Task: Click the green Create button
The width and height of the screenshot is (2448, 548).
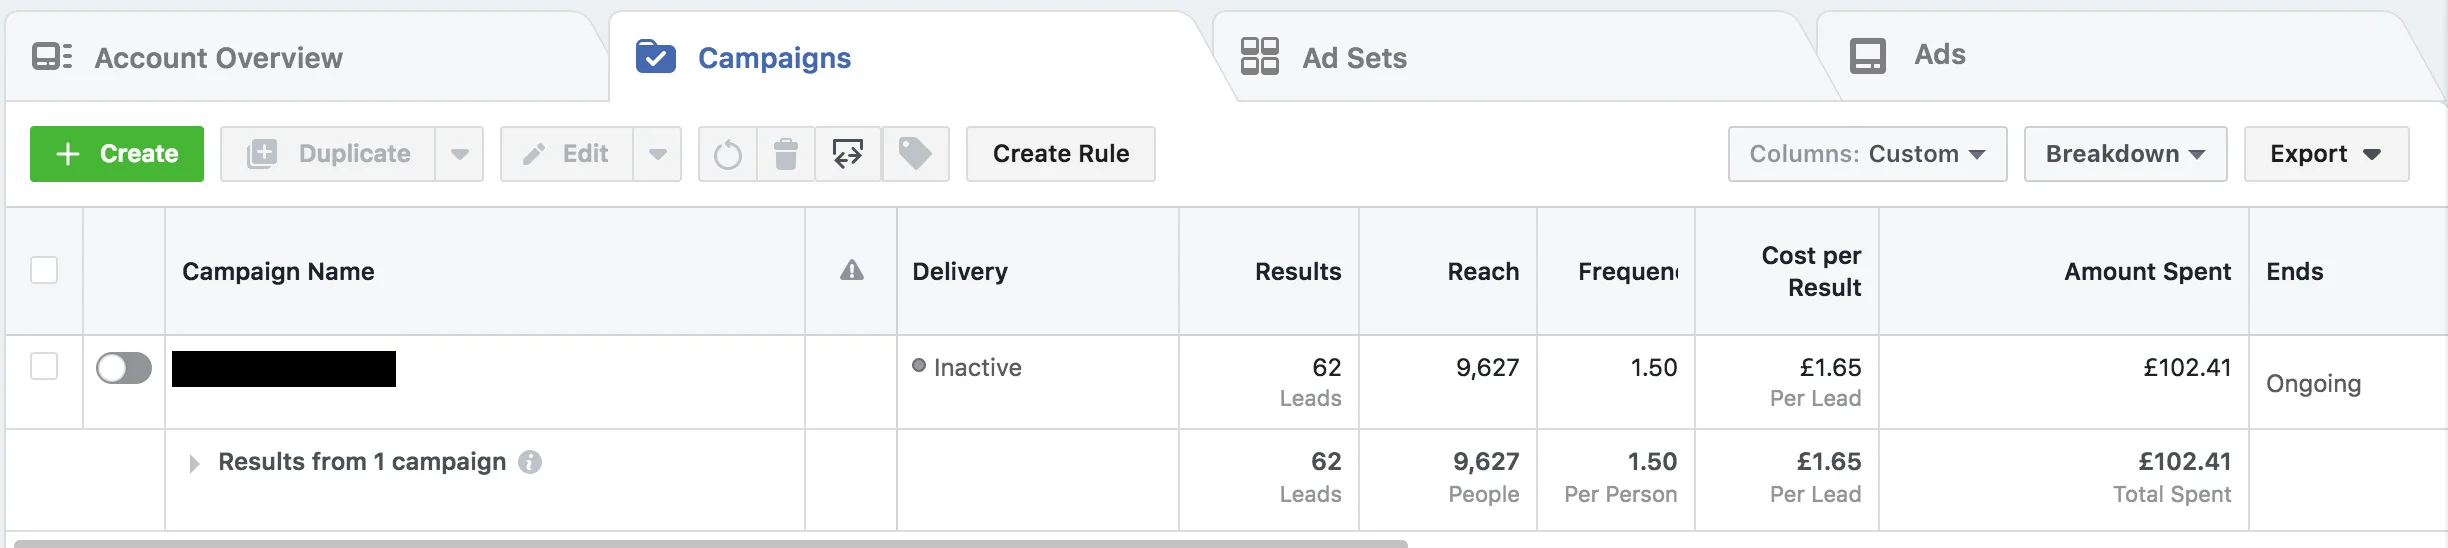Action: pyautogui.click(x=117, y=154)
